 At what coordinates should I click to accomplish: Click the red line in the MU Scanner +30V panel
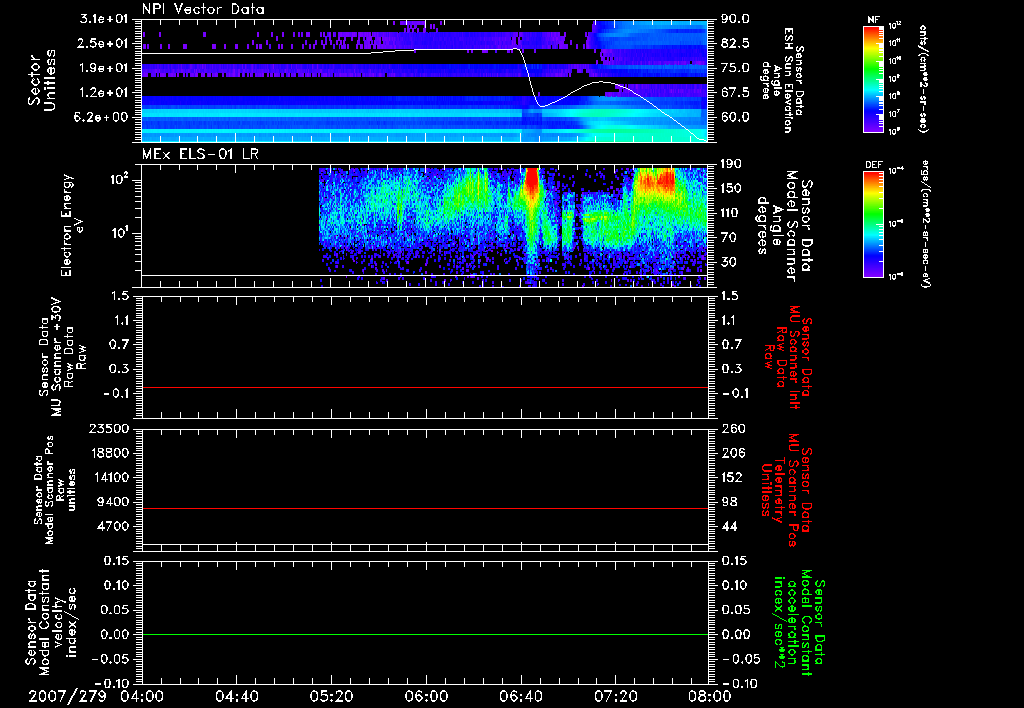pos(424,387)
